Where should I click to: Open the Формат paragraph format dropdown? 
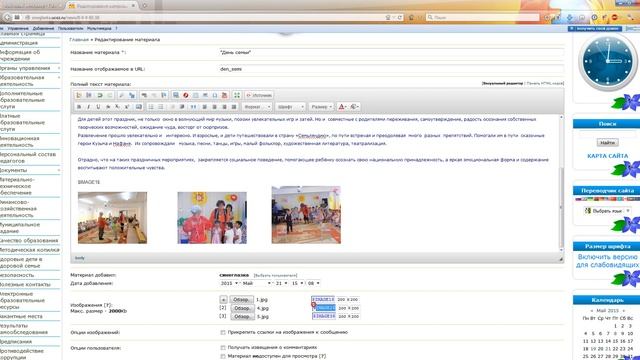pos(257,107)
